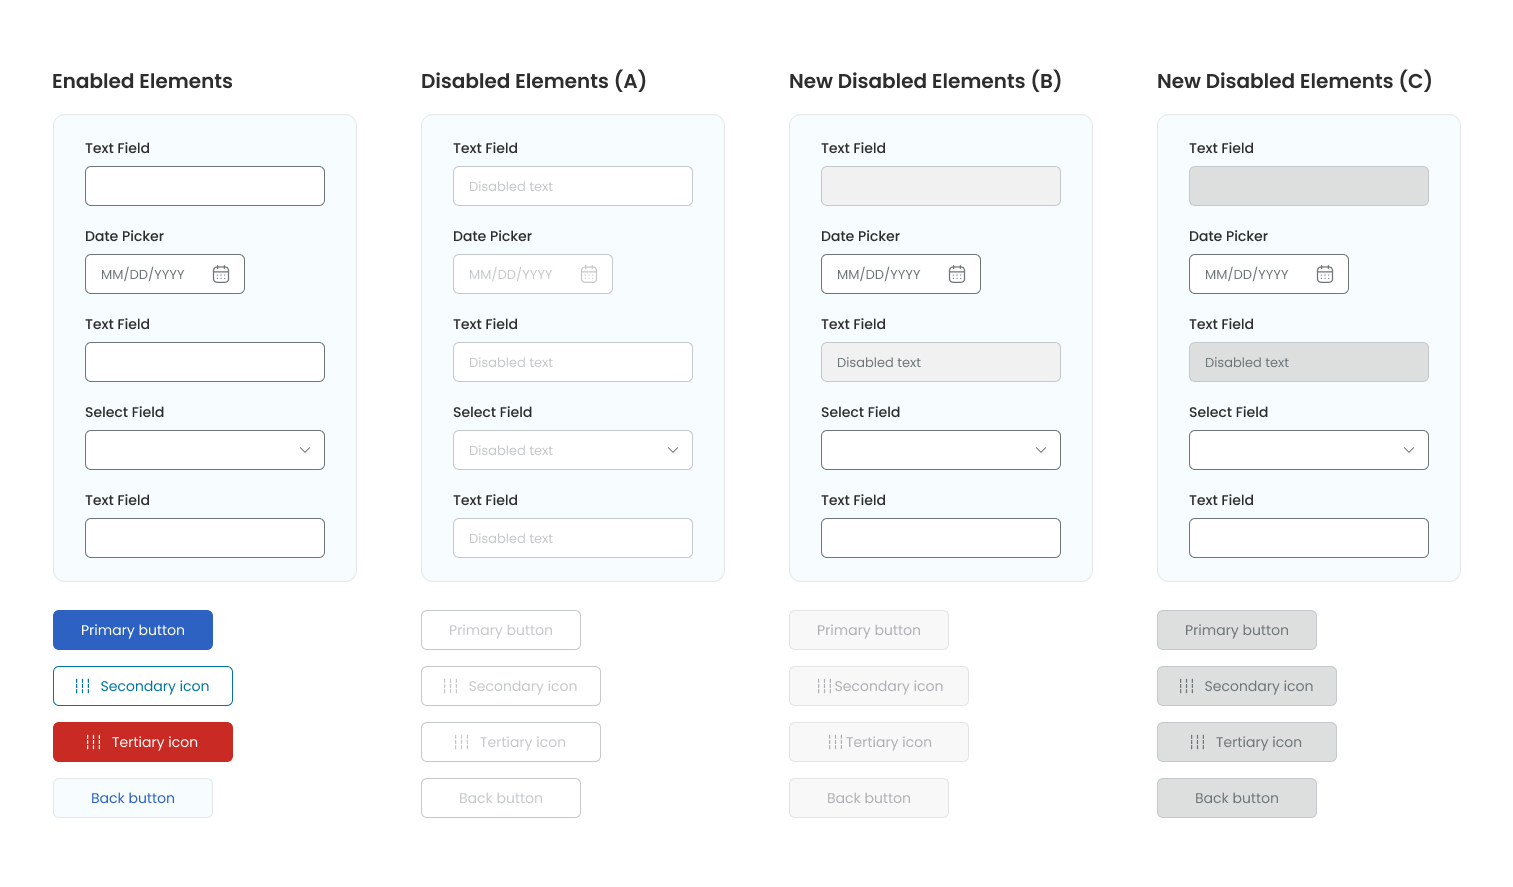Open Select Field dropdown in New Disabled Elements (B)
The width and height of the screenshot is (1513, 887).
click(1041, 450)
